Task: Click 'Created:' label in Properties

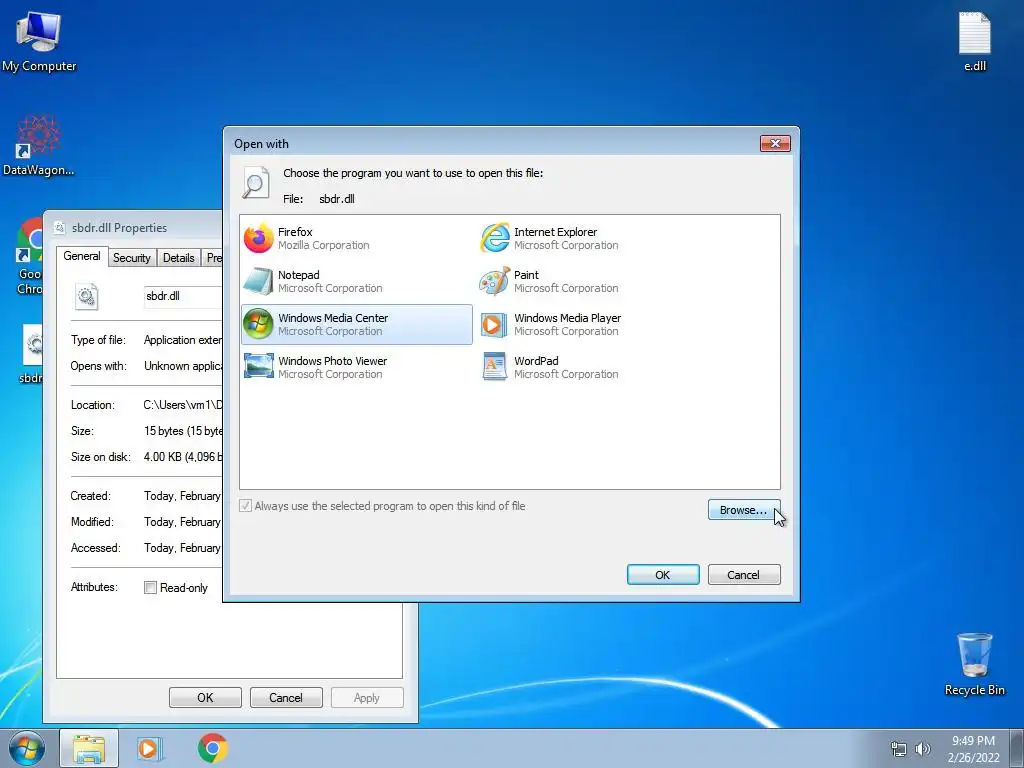Action: (x=90, y=496)
